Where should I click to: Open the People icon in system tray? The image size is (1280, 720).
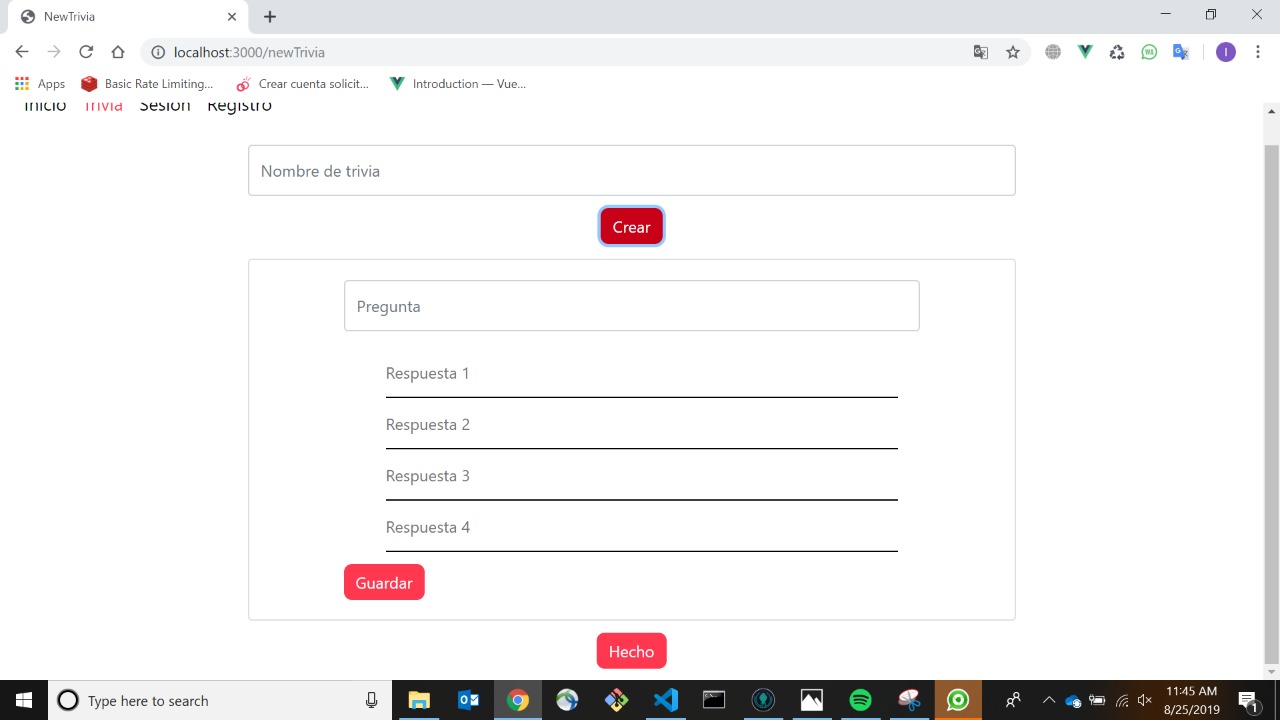1013,700
